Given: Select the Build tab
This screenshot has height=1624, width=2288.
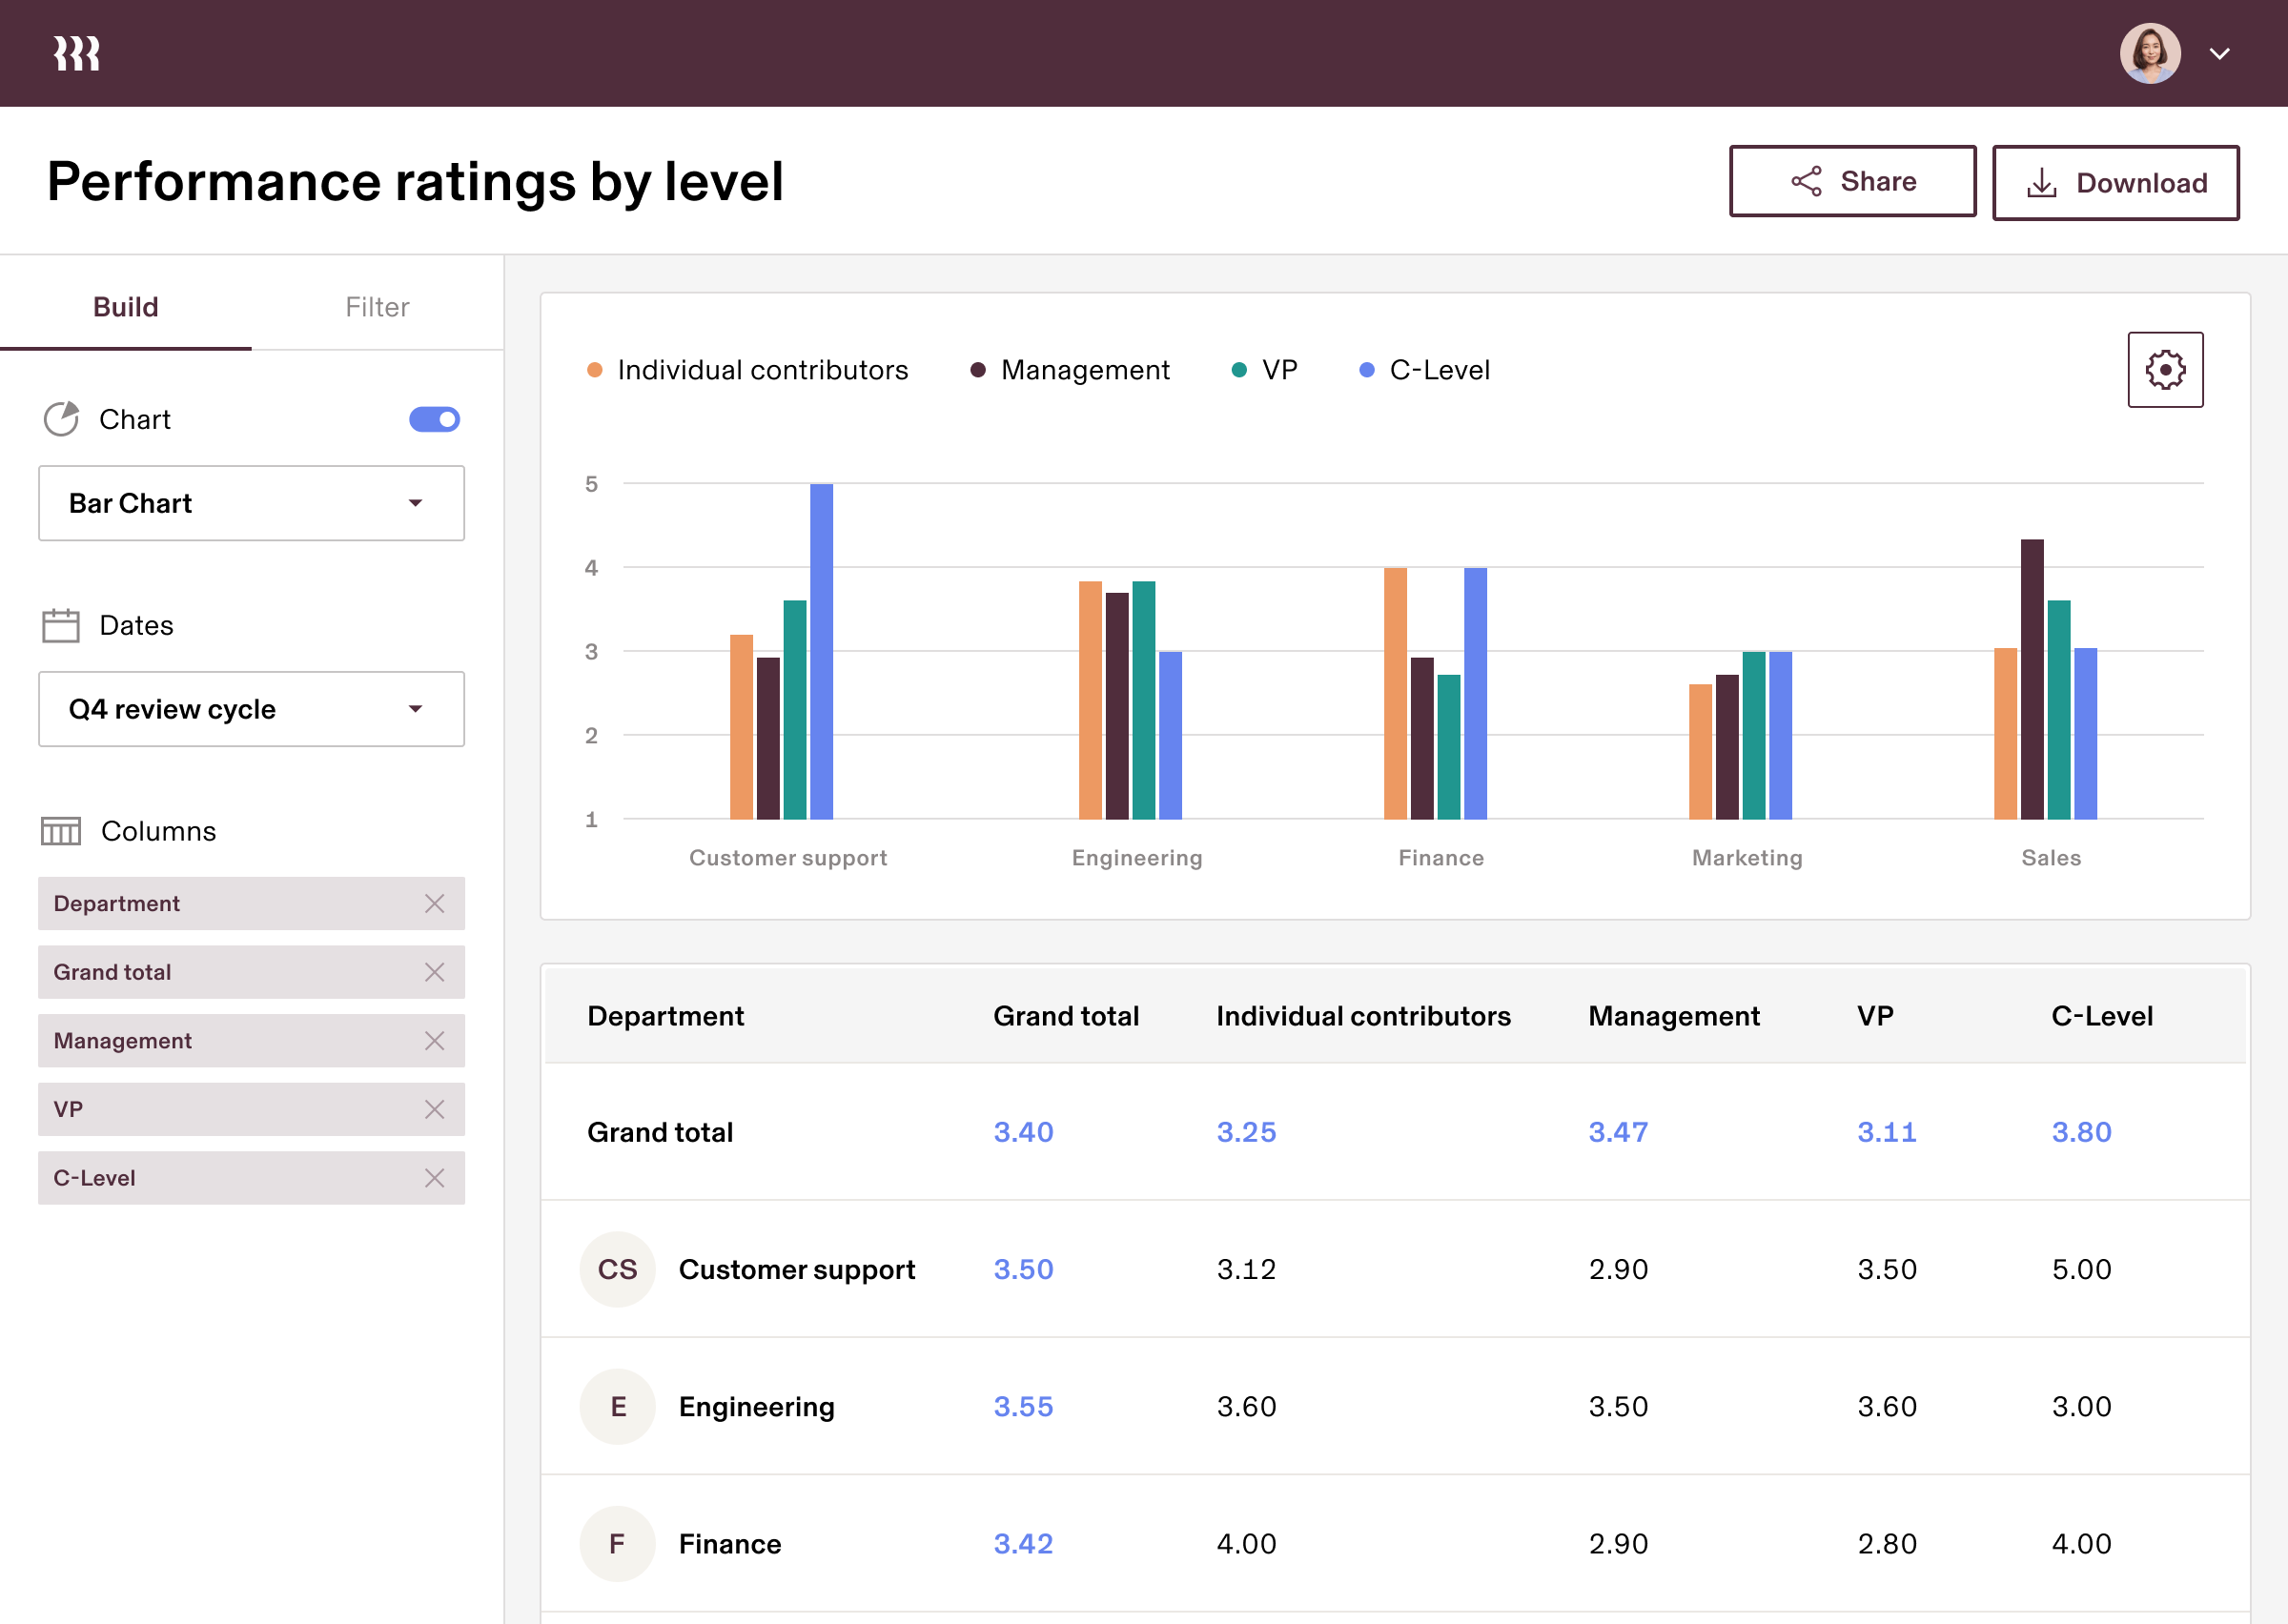Looking at the screenshot, I should tap(126, 307).
